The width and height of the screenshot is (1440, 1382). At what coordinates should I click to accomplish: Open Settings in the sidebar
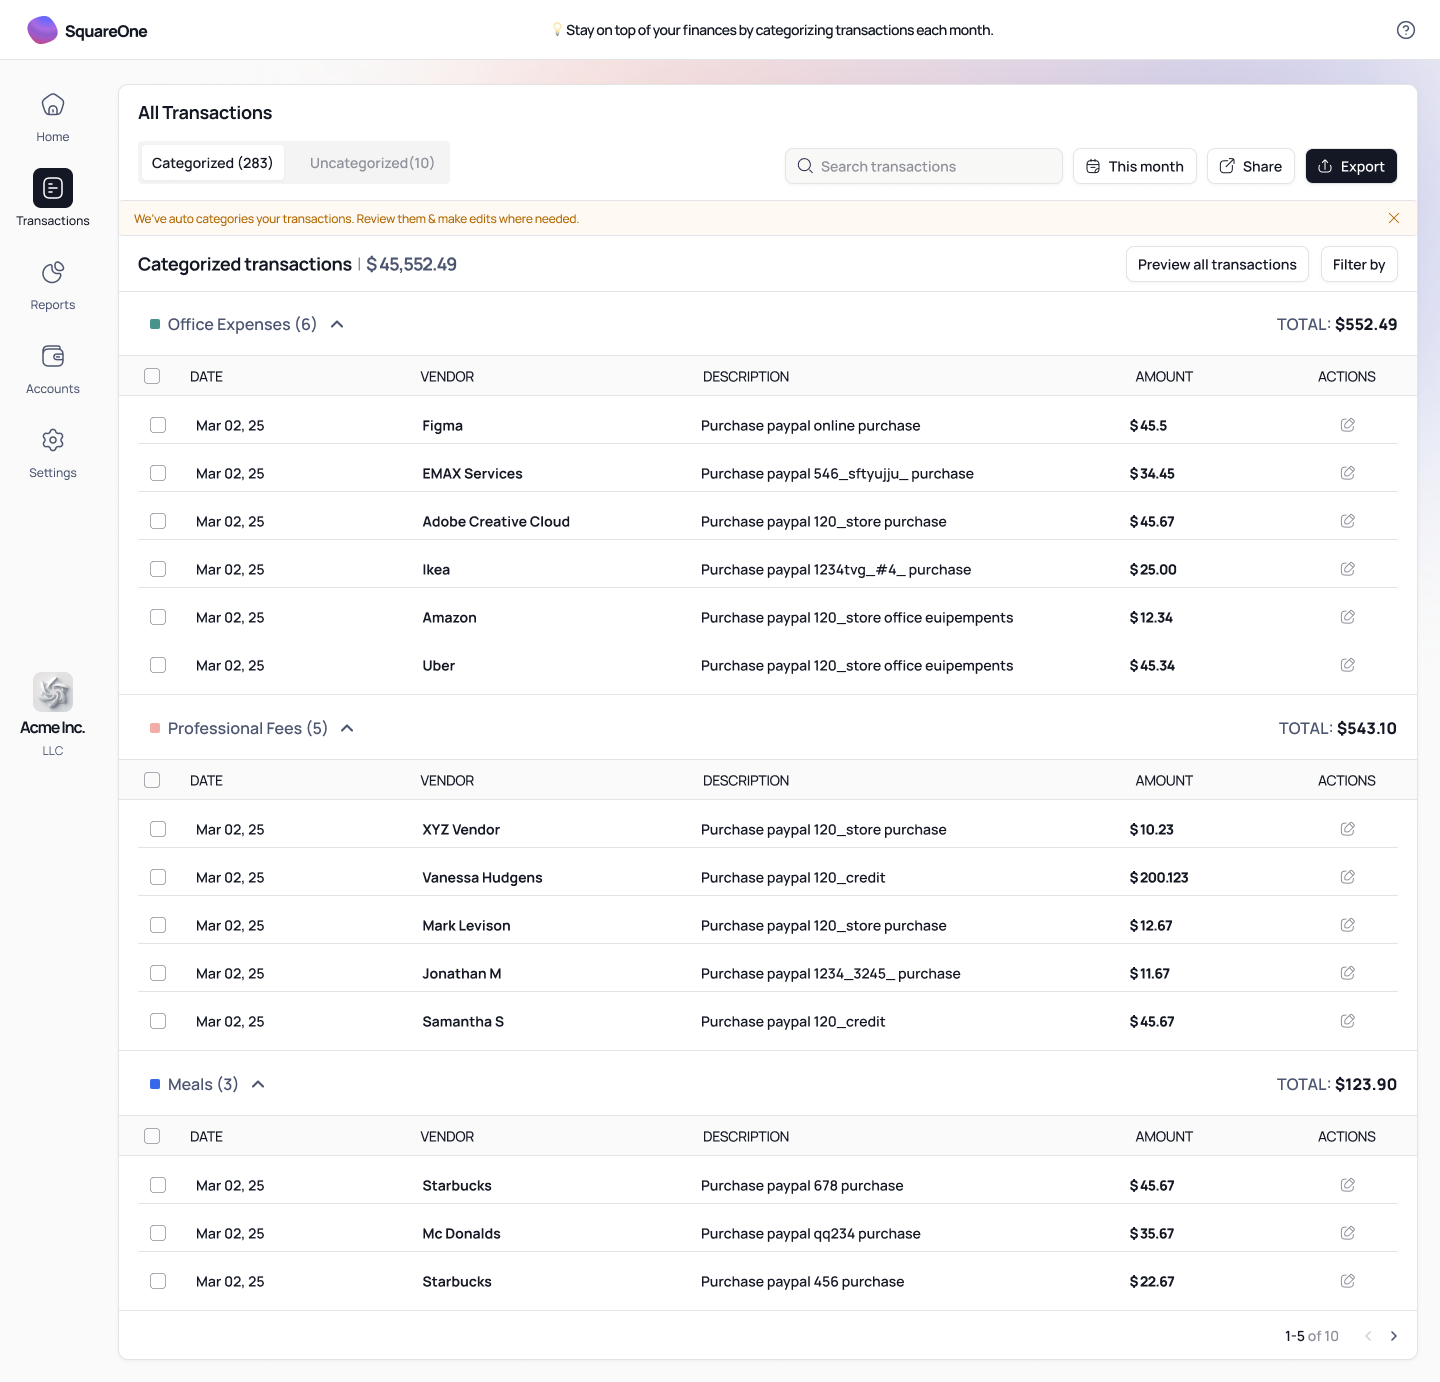[53, 453]
